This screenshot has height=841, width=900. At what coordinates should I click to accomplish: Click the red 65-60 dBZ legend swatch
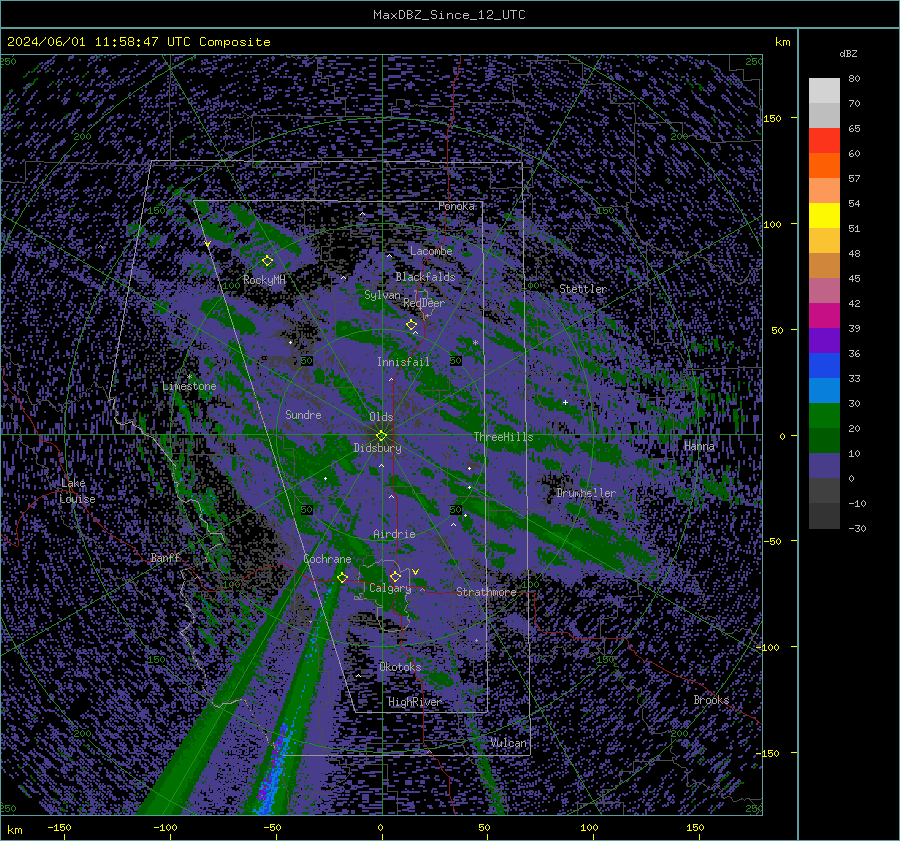[824, 141]
